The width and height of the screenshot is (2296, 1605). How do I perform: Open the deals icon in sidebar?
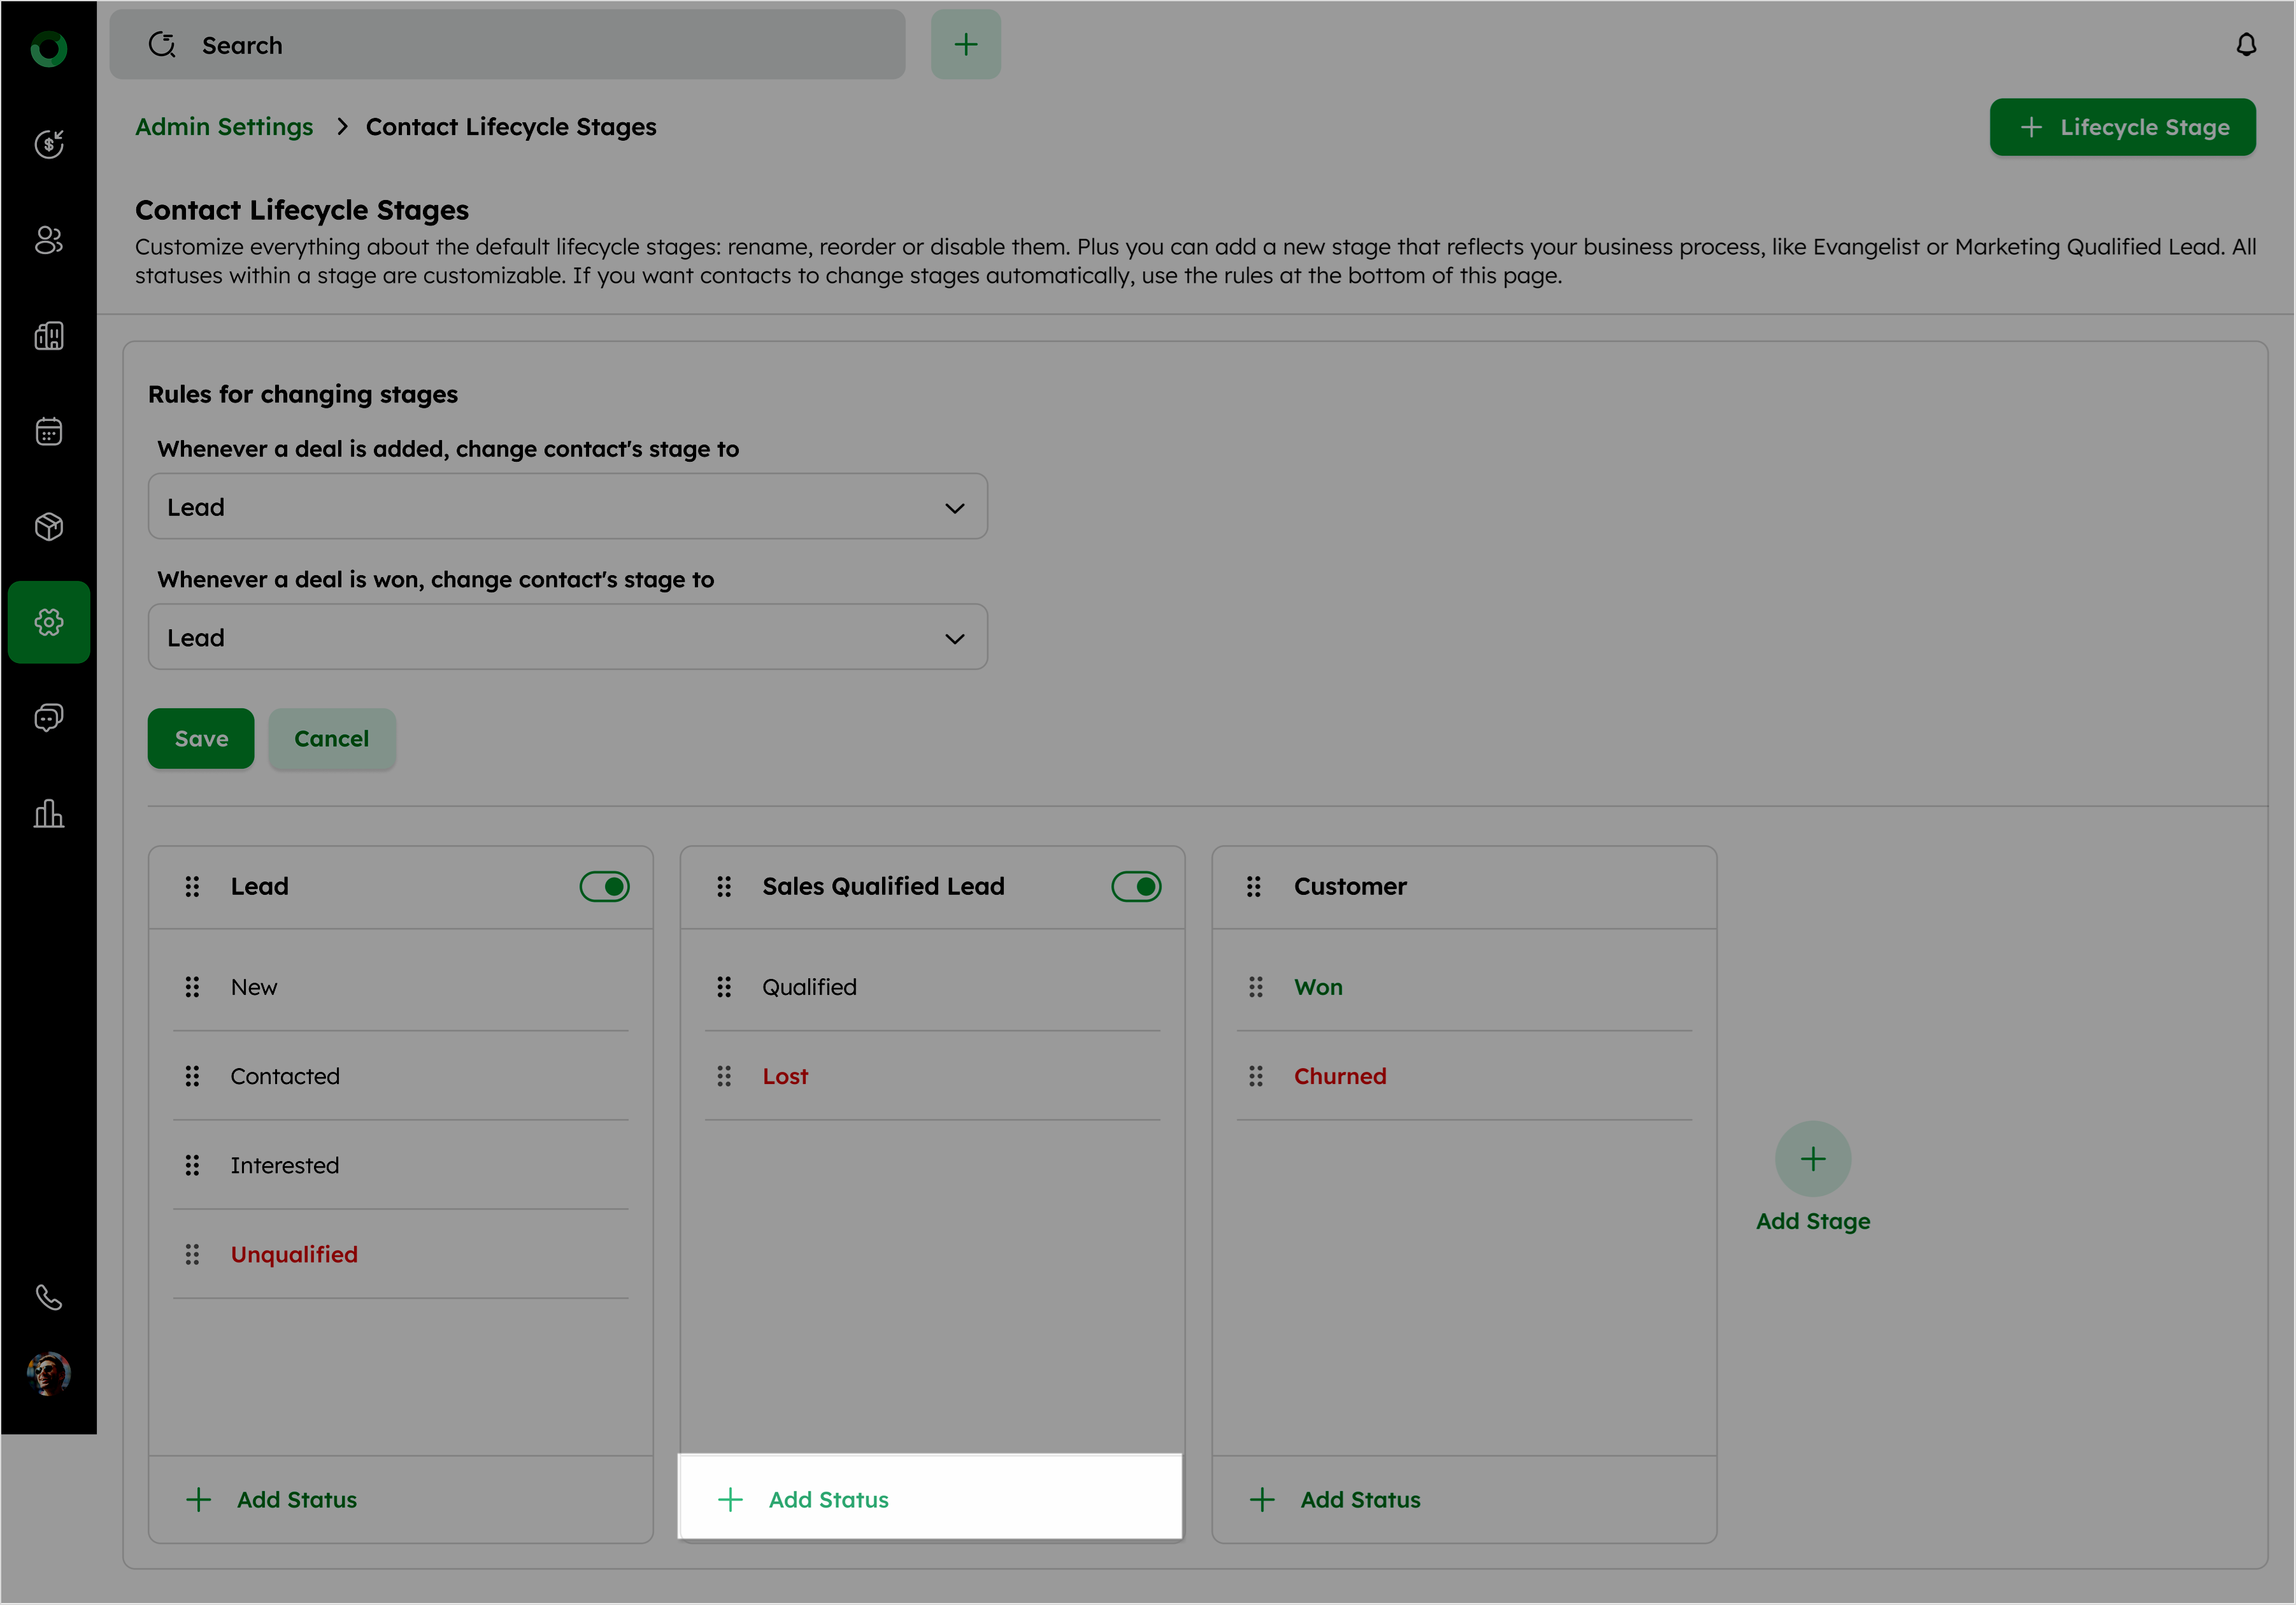pos(49,144)
